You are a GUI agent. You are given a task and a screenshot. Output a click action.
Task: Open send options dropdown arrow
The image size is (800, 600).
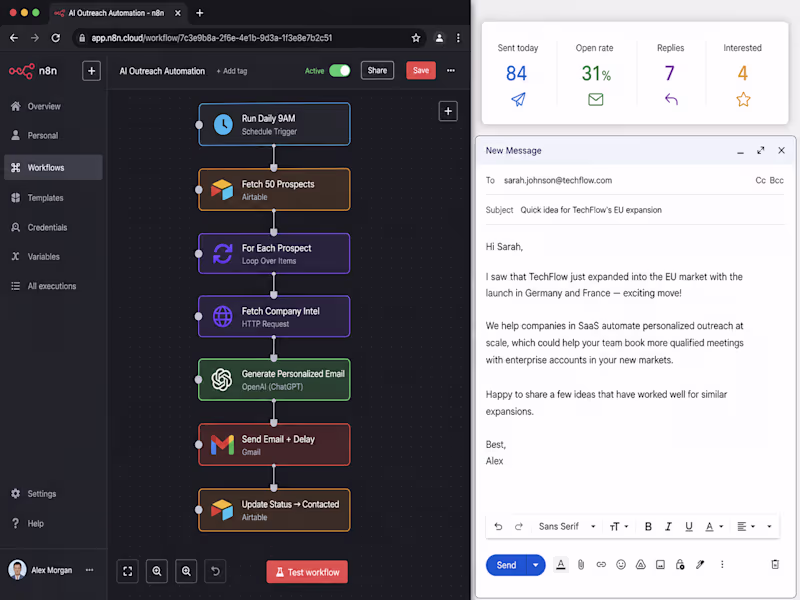coord(535,565)
